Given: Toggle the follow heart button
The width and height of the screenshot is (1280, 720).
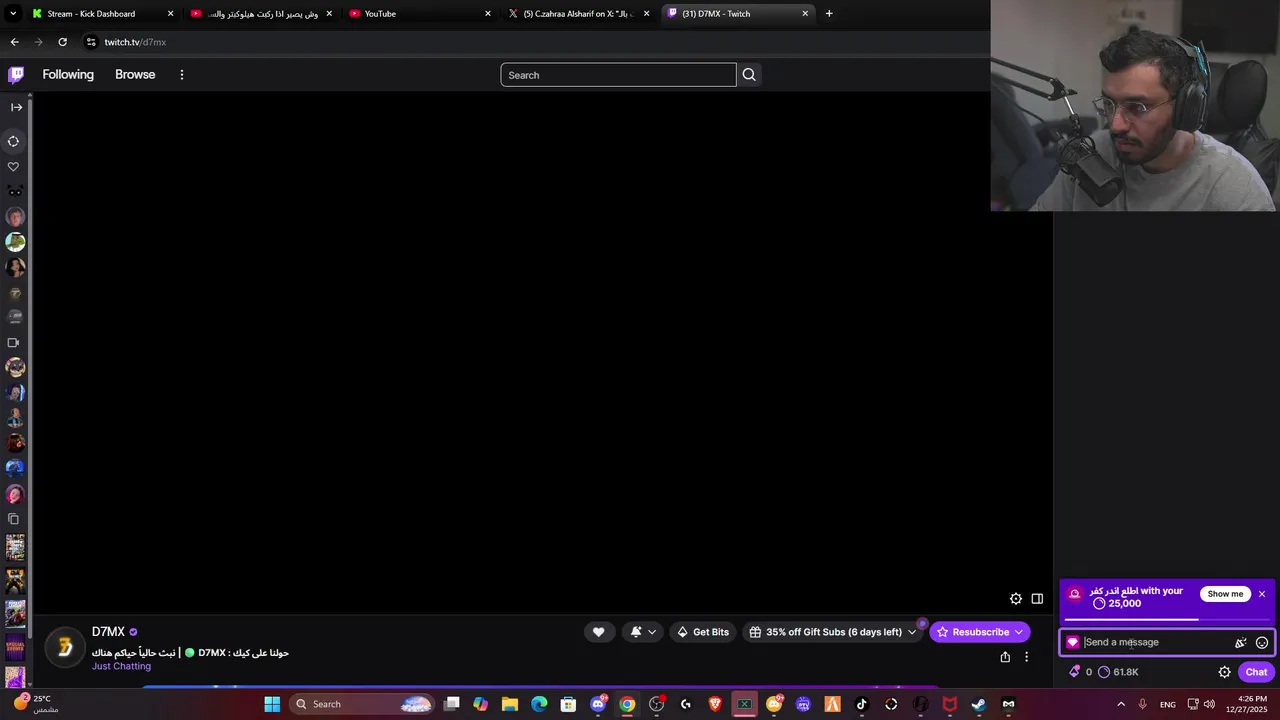Looking at the screenshot, I should click(x=598, y=632).
